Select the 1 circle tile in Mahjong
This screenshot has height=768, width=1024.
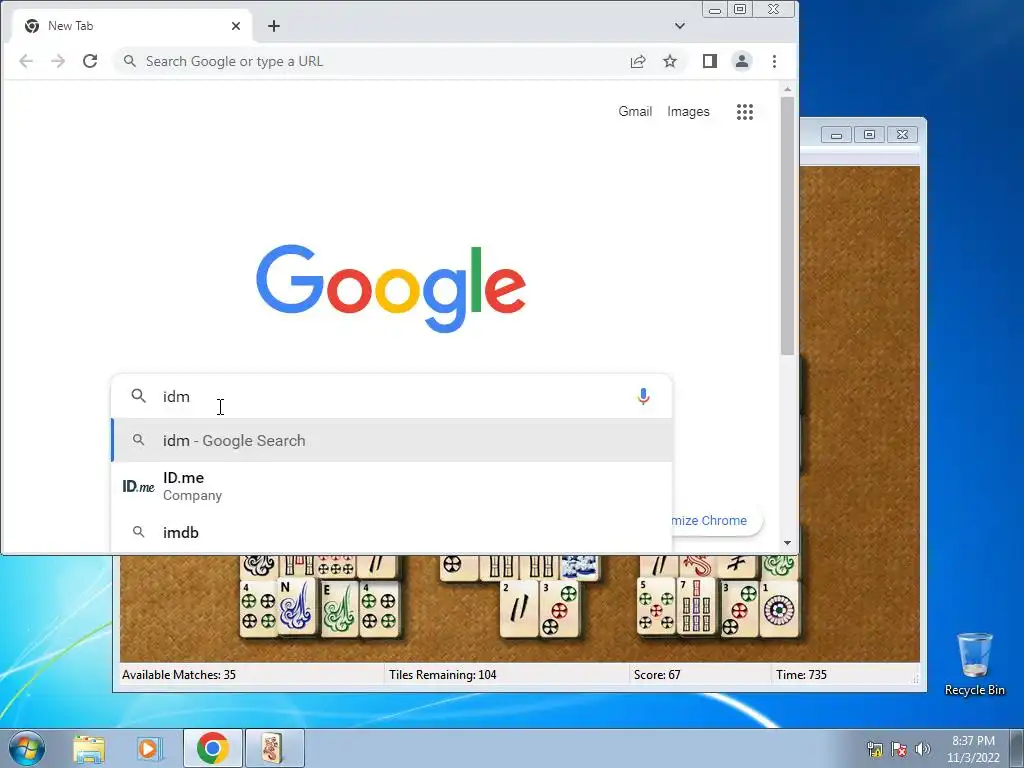(779, 609)
